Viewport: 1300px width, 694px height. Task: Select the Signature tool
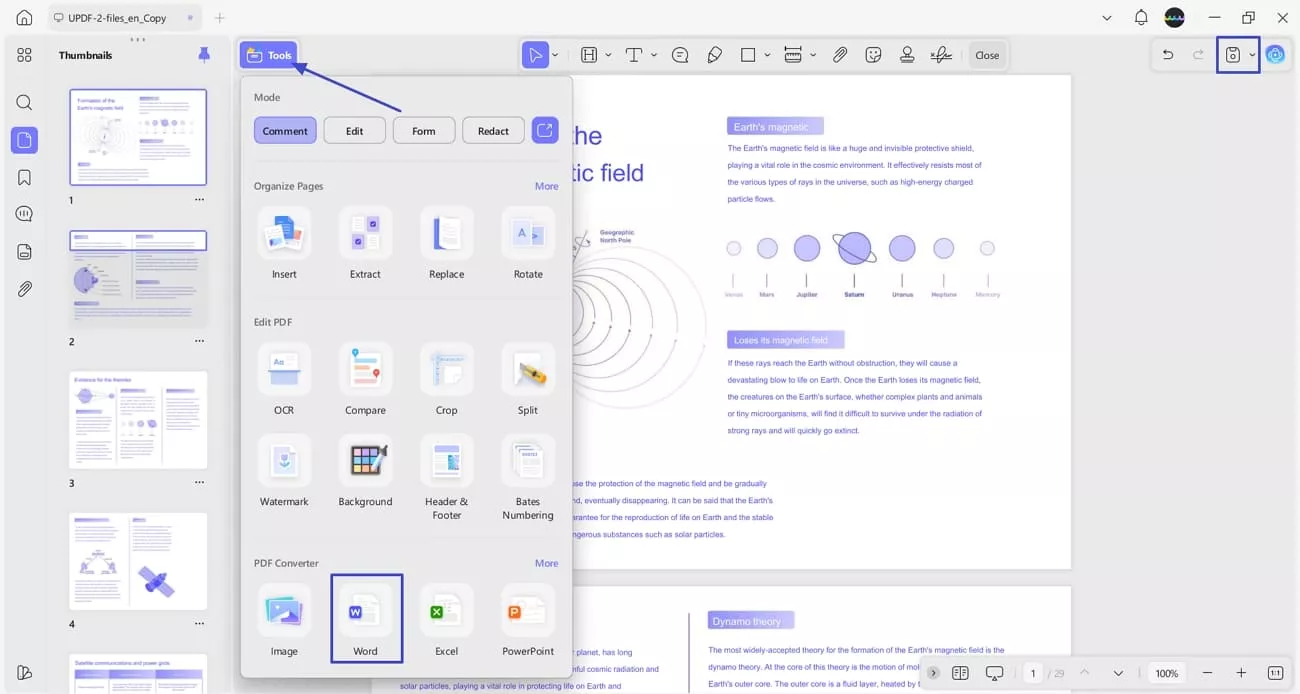tap(940, 55)
